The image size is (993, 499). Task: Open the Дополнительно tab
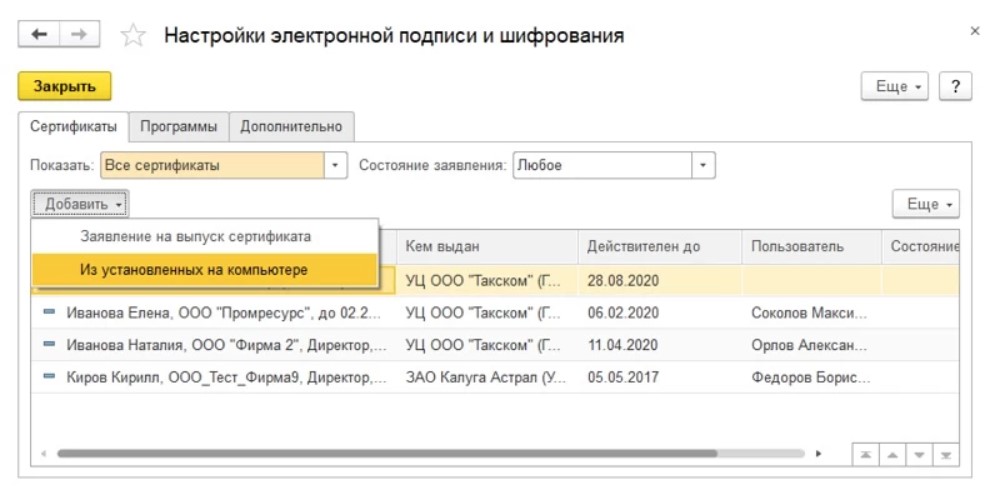[x=291, y=127]
